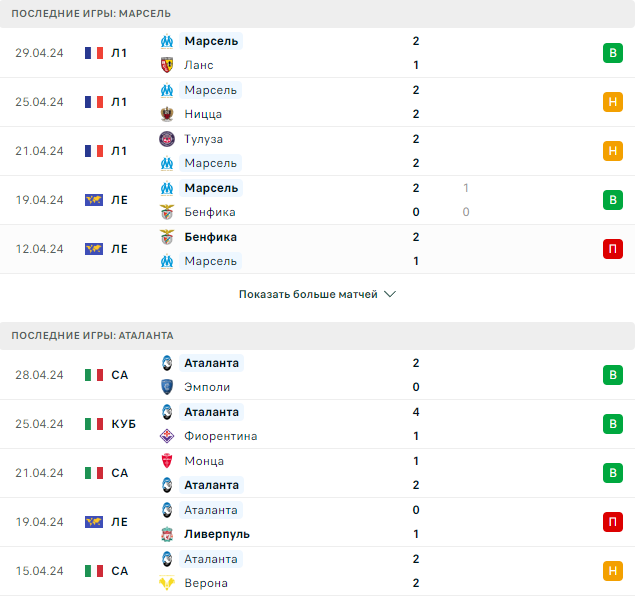Open the Показать больше матчей link
Screen dimensions: 639x598
(x=308, y=295)
